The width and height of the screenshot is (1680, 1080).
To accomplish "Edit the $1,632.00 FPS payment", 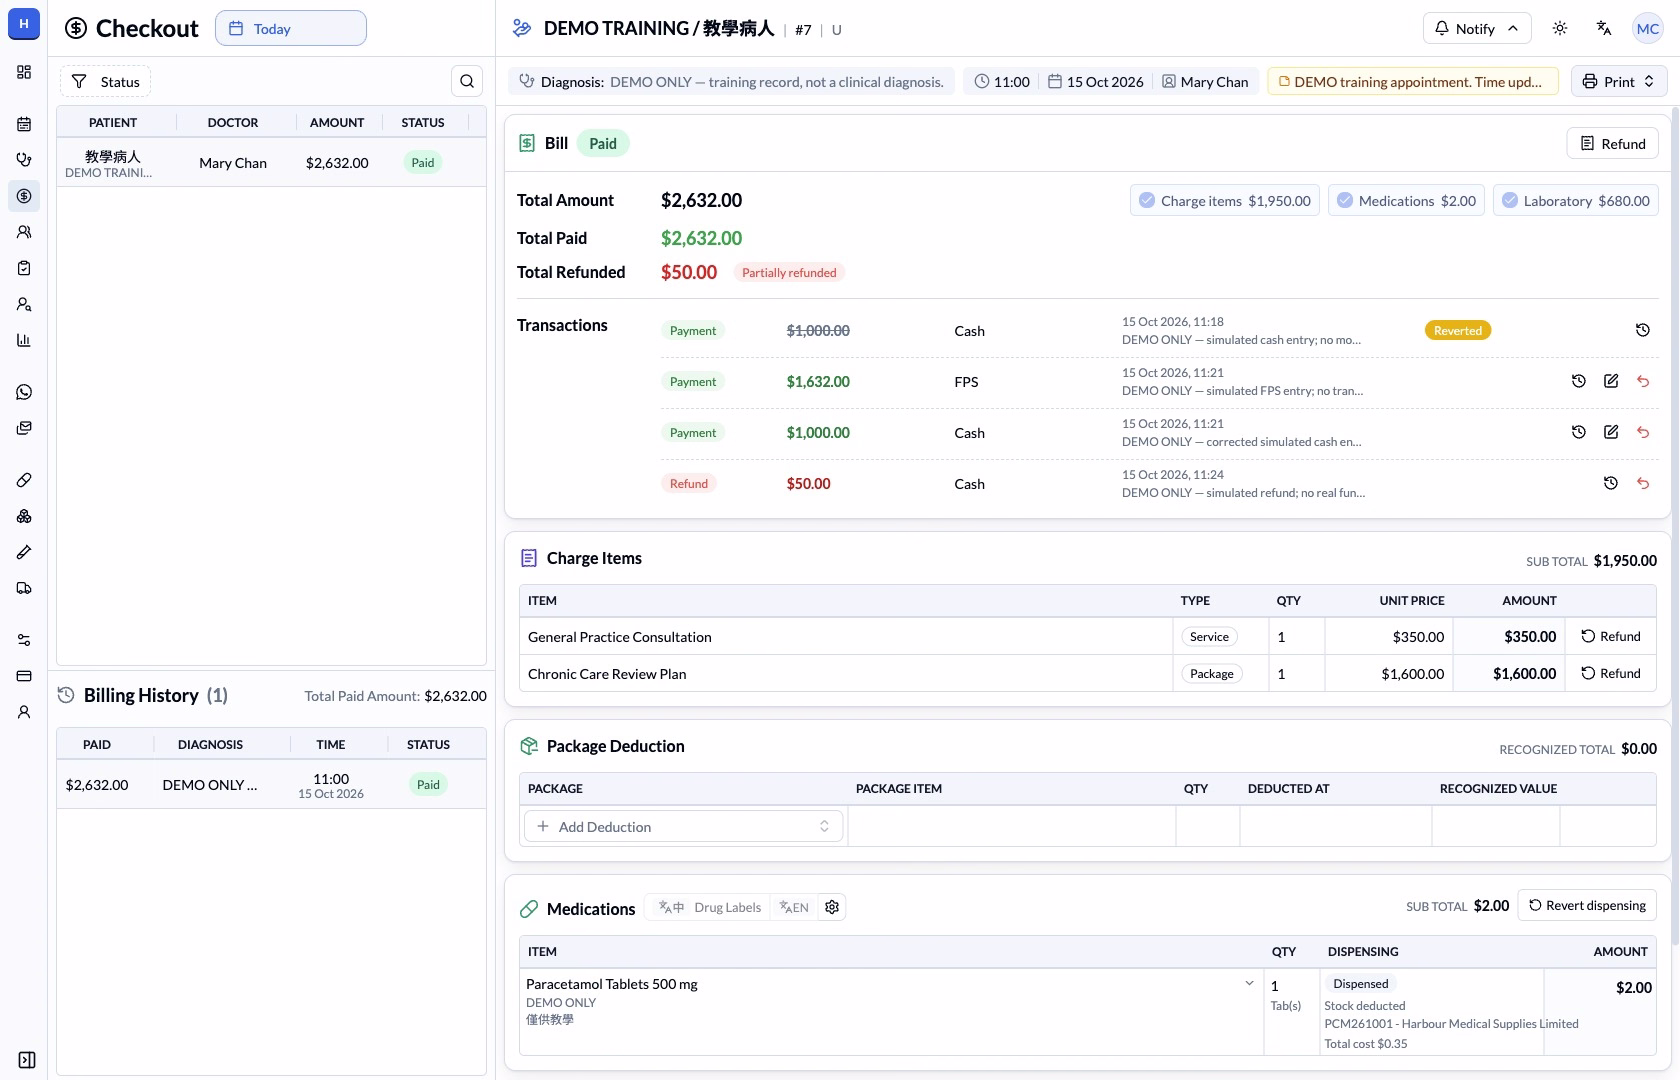I will tap(1611, 381).
